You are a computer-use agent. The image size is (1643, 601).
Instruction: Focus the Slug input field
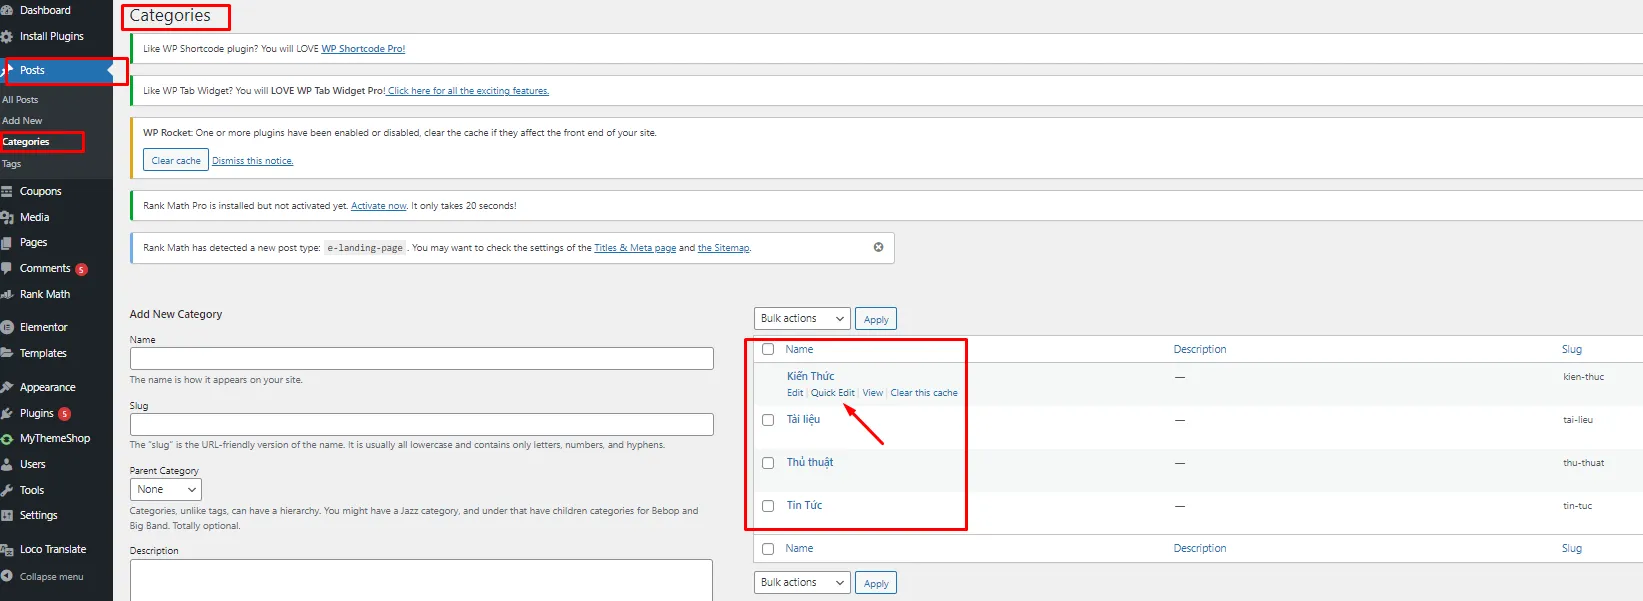(x=422, y=424)
